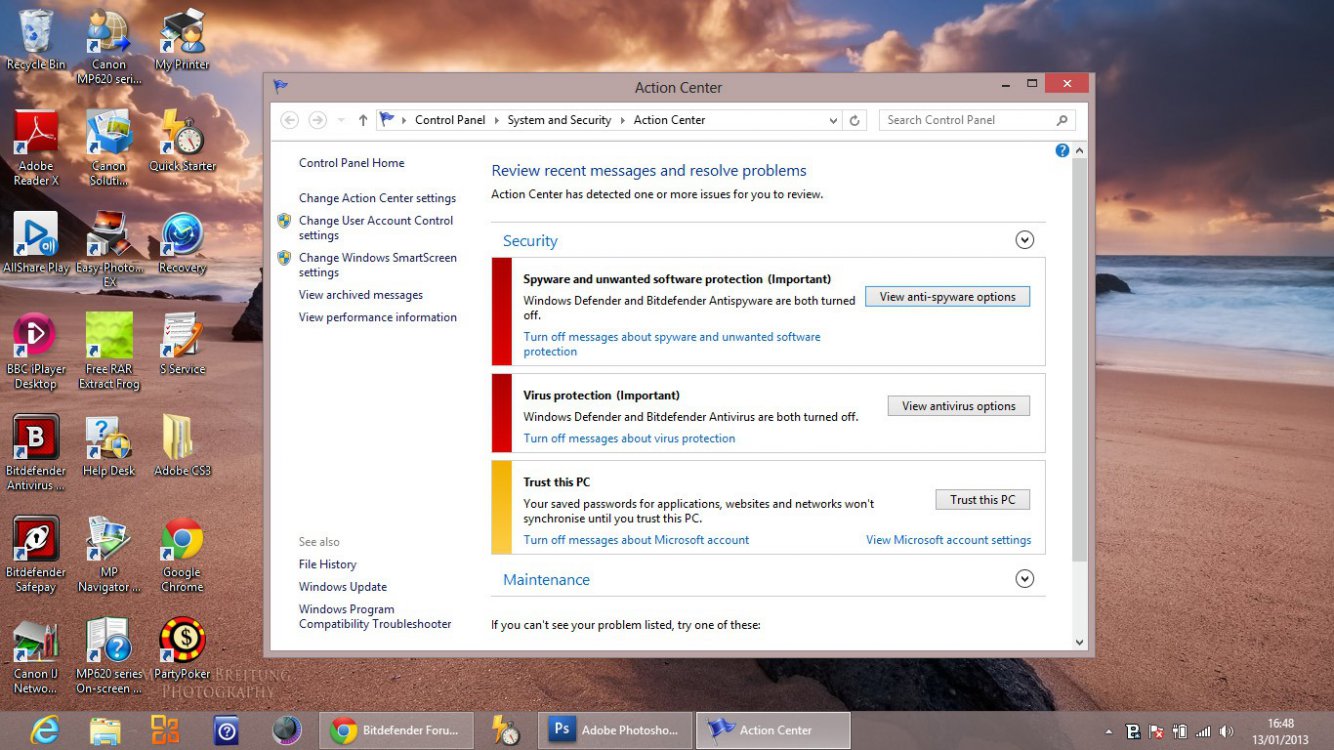This screenshot has height=750, width=1334.
Task: Open Help Desk desktop shortcut
Action: [109, 446]
